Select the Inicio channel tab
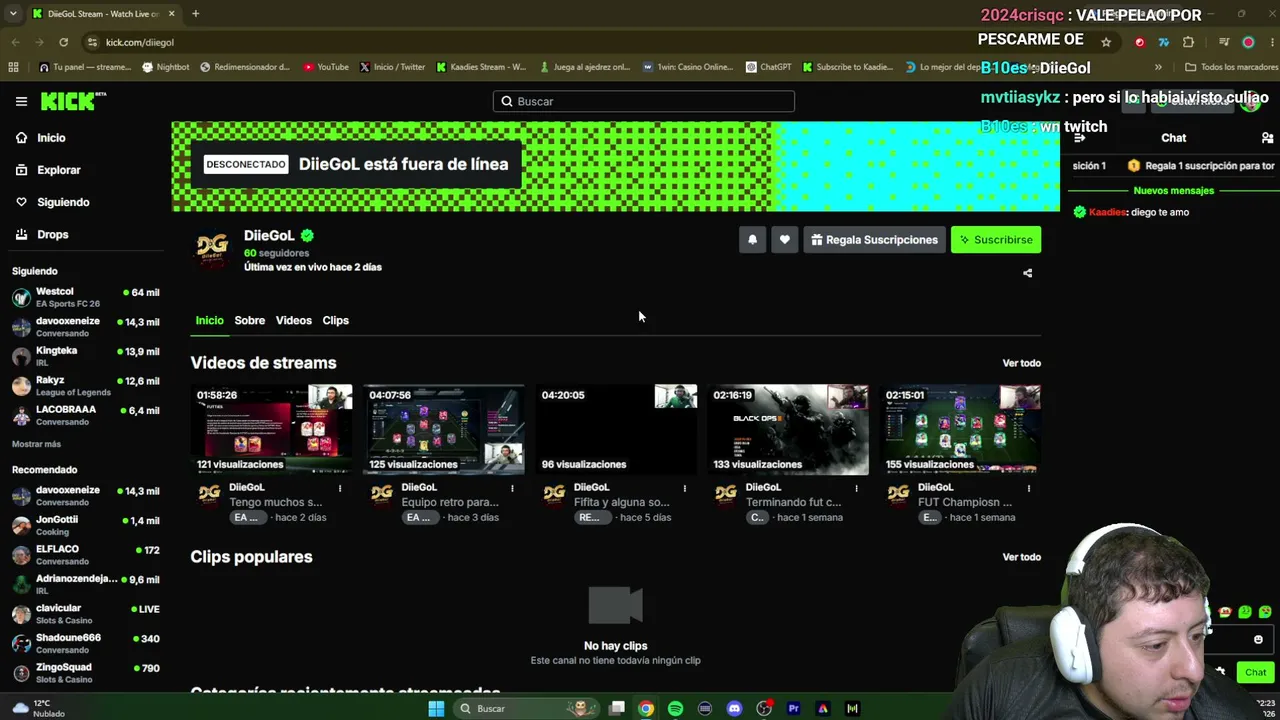 (209, 320)
